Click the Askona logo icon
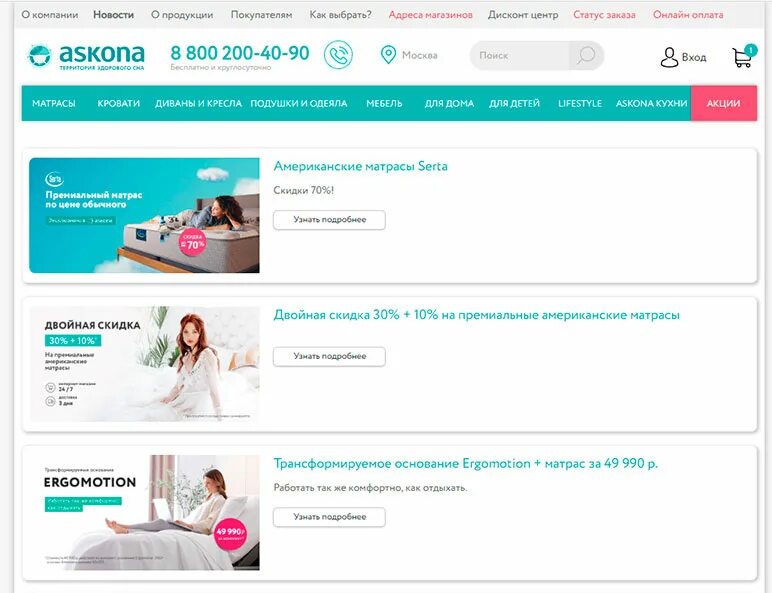 pos(39,55)
